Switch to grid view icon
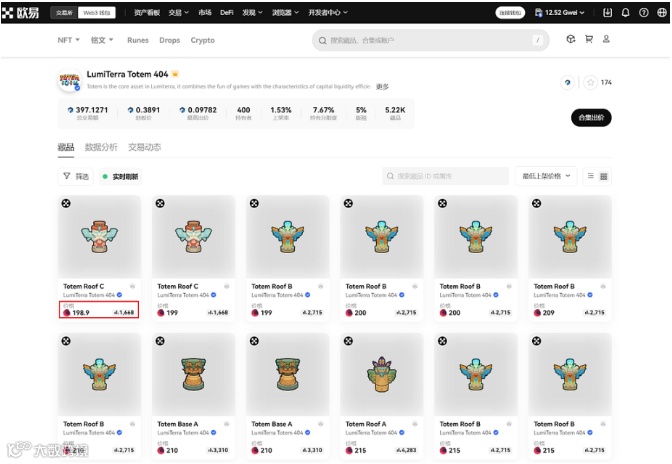This screenshot has height=464, width=672. (603, 176)
